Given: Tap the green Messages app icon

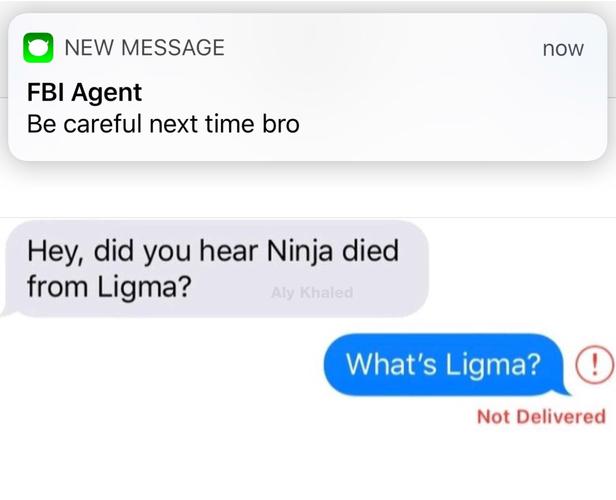Looking at the screenshot, I should [38, 48].
